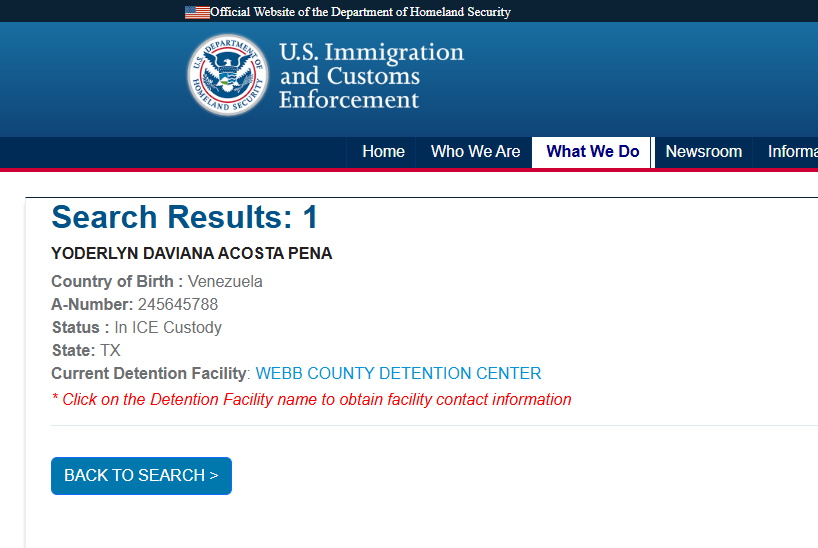The image size is (818, 548).
Task: Select the name YODERLYN DAVIANA ACOSTA PENA
Action: click(191, 253)
